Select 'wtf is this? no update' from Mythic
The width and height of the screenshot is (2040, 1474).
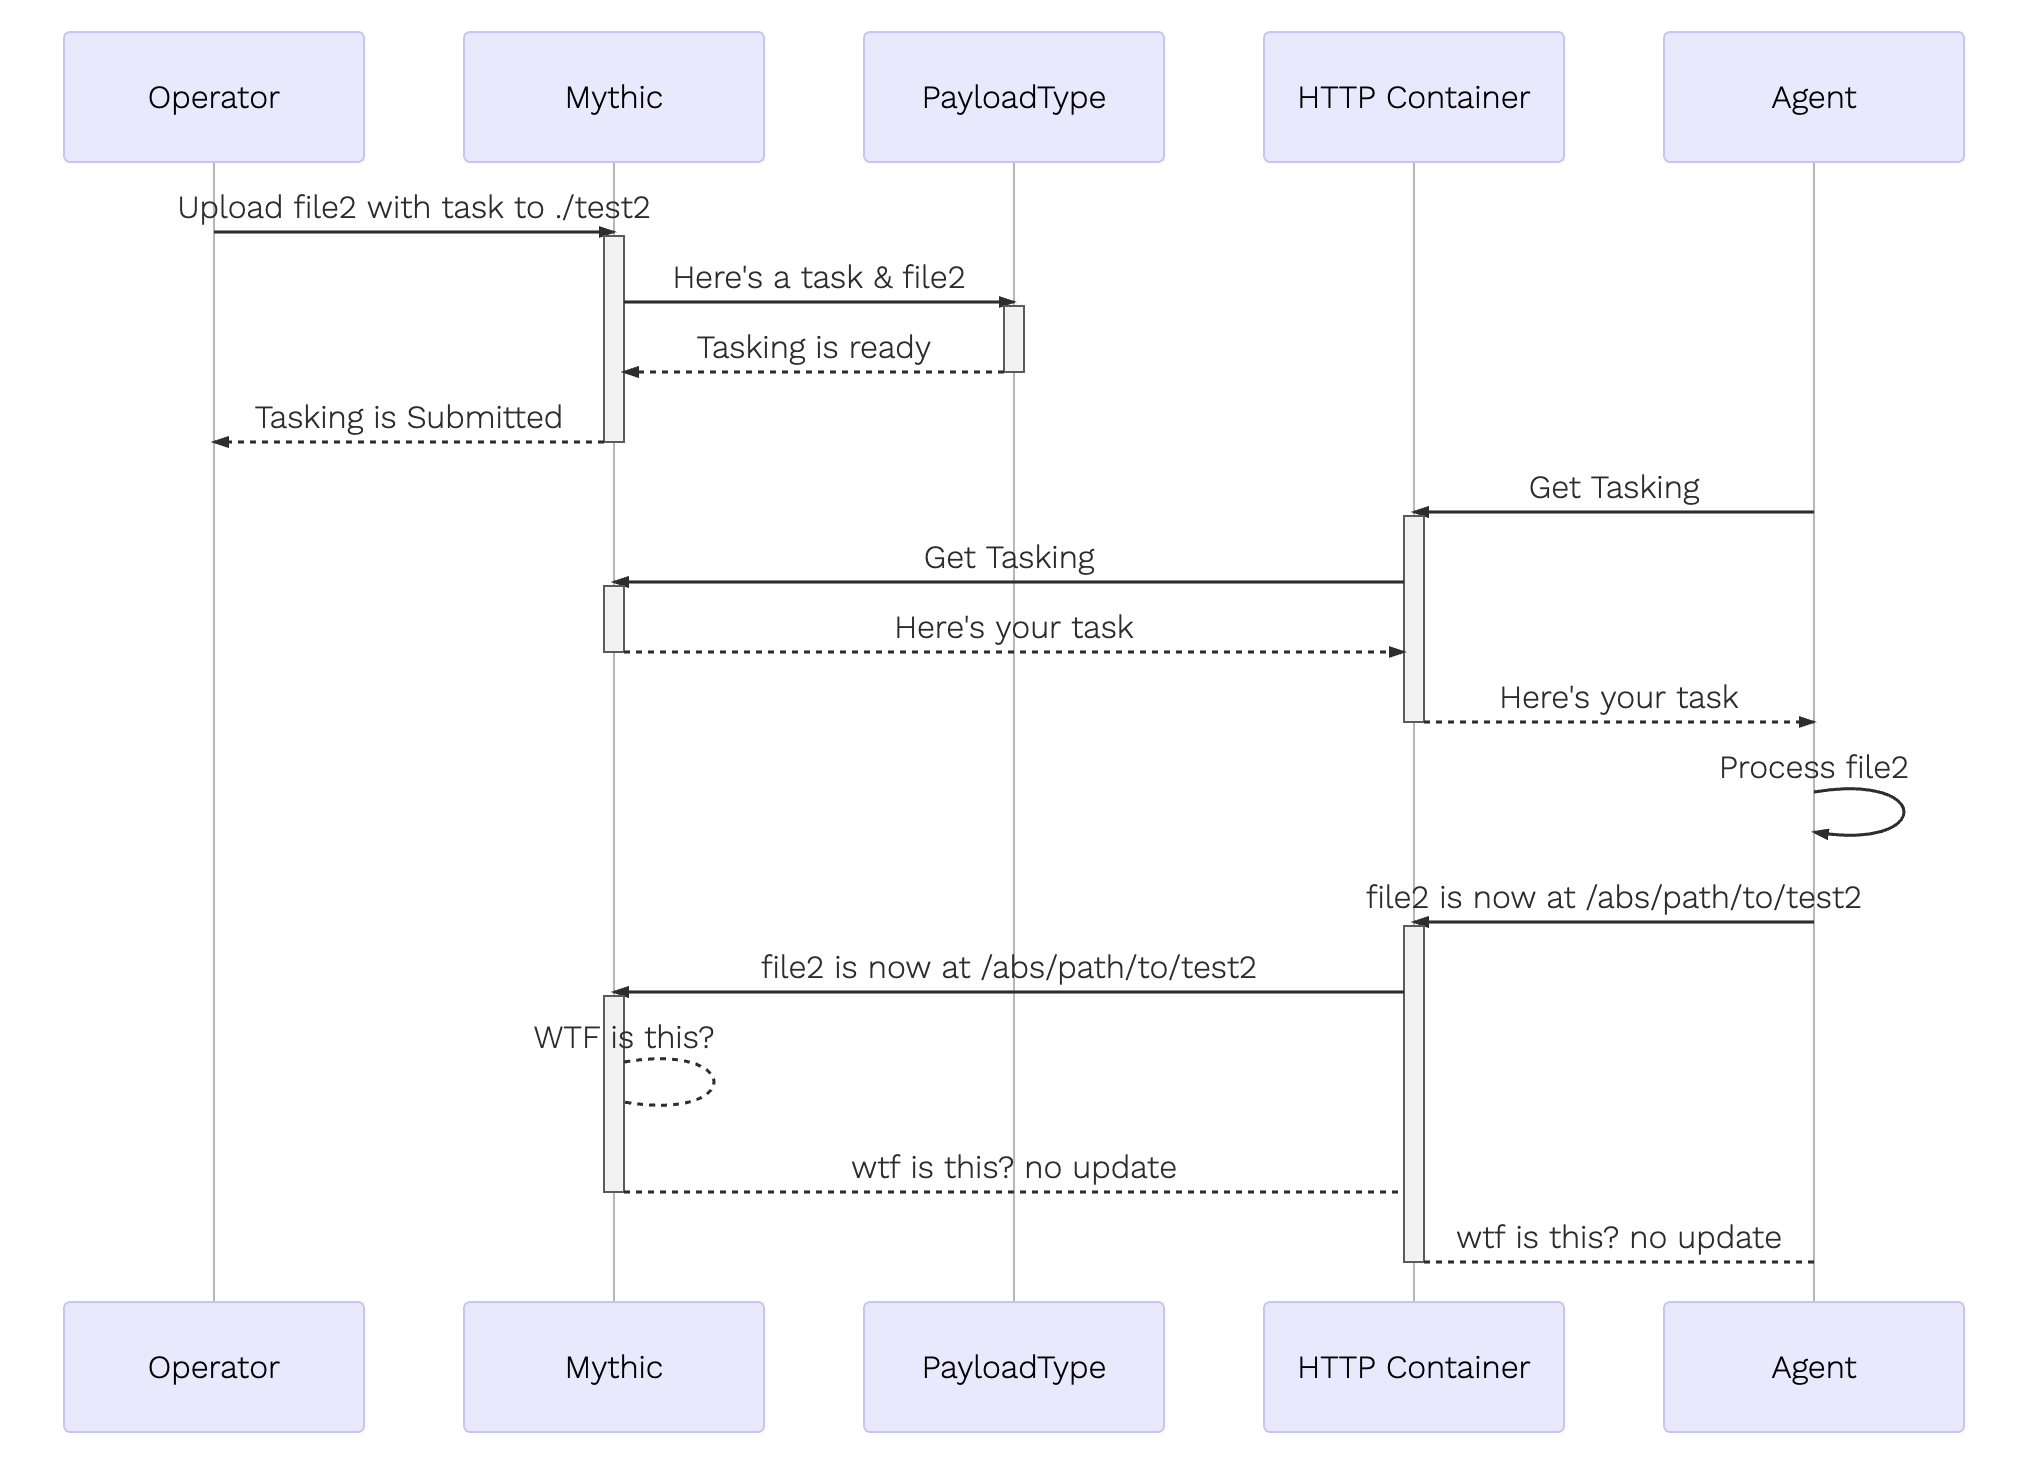tap(1014, 1168)
